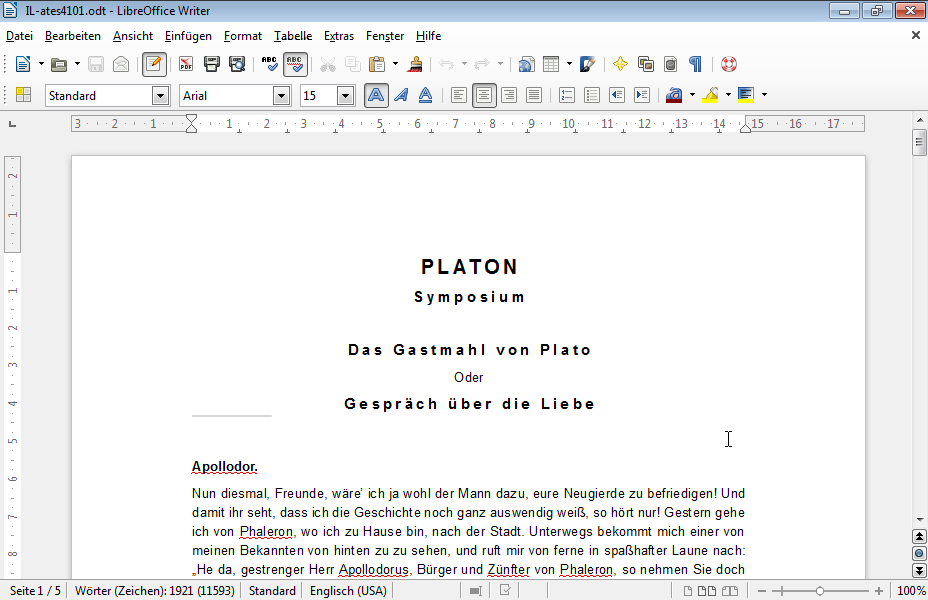Apply yellow highlighting color
The width and height of the screenshot is (928, 600).
coord(710,95)
